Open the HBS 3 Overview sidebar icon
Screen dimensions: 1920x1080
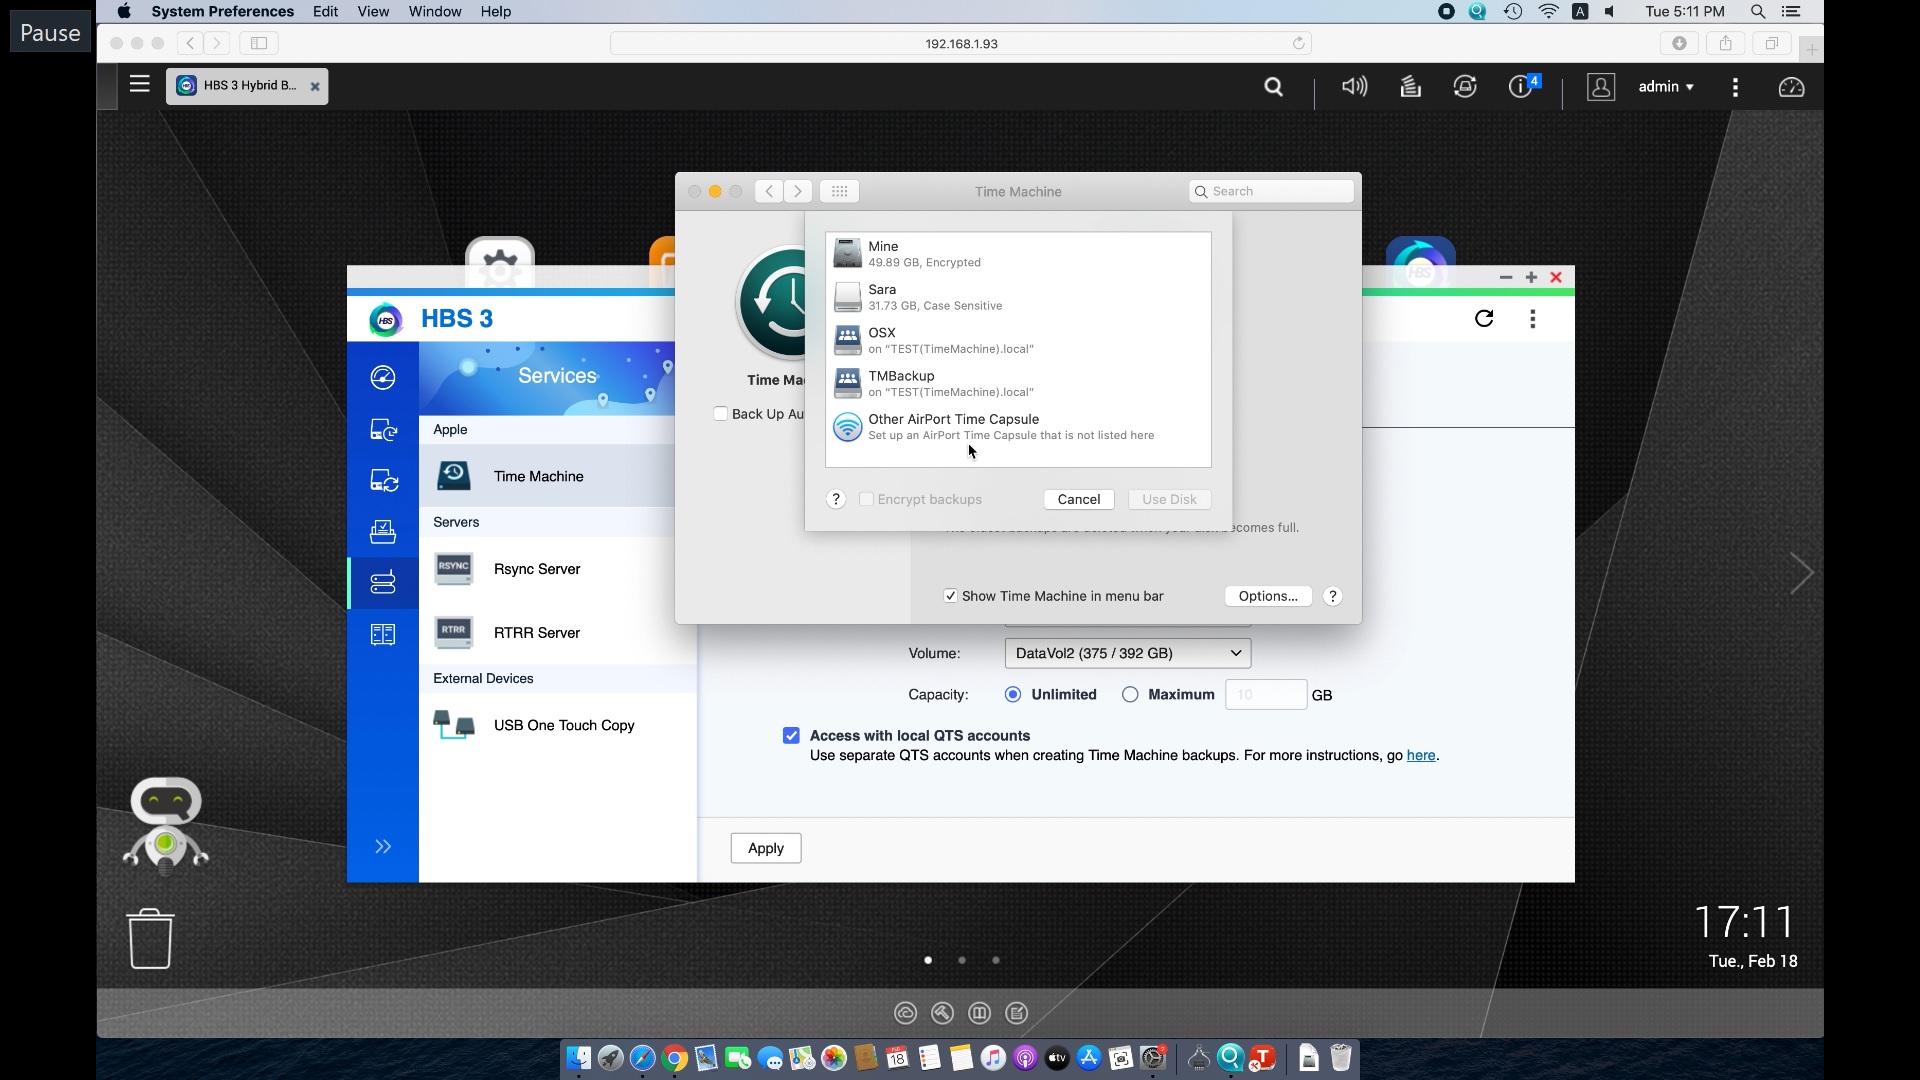coord(383,377)
